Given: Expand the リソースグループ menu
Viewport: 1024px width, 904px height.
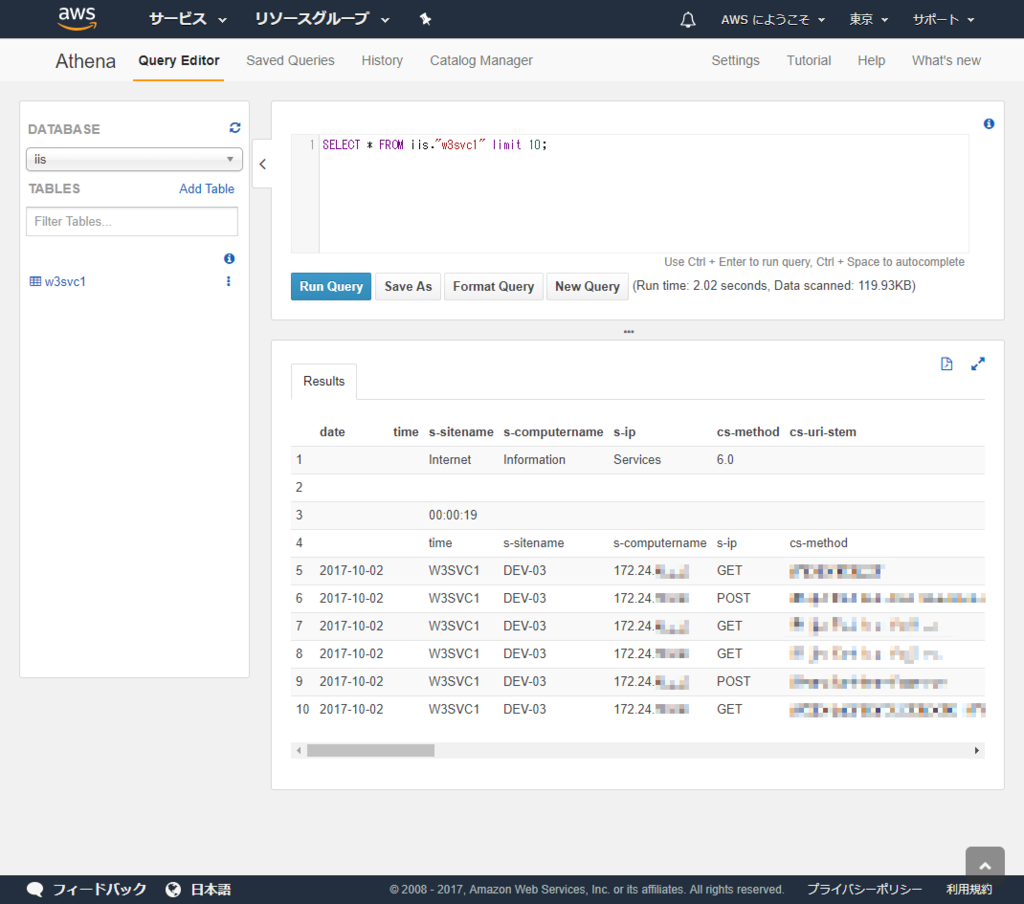Looking at the screenshot, I should (x=322, y=19).
